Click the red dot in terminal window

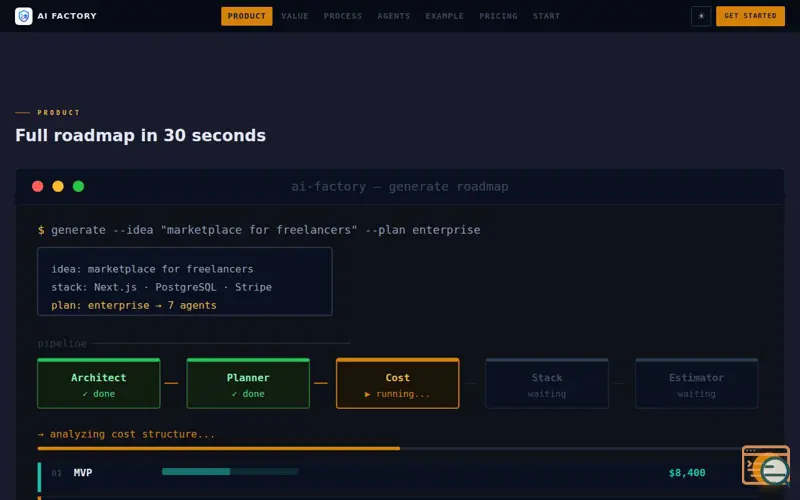pos(37,186)
